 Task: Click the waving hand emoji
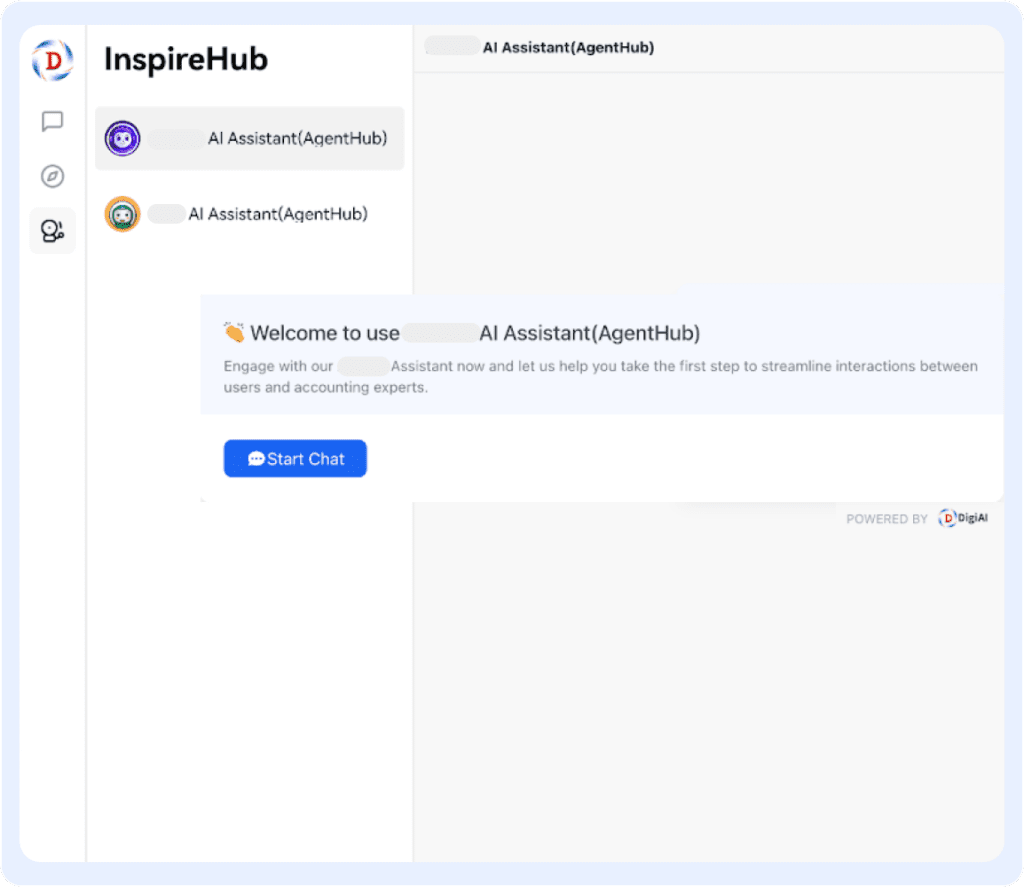pyautogui.click(x=234, y=332)
